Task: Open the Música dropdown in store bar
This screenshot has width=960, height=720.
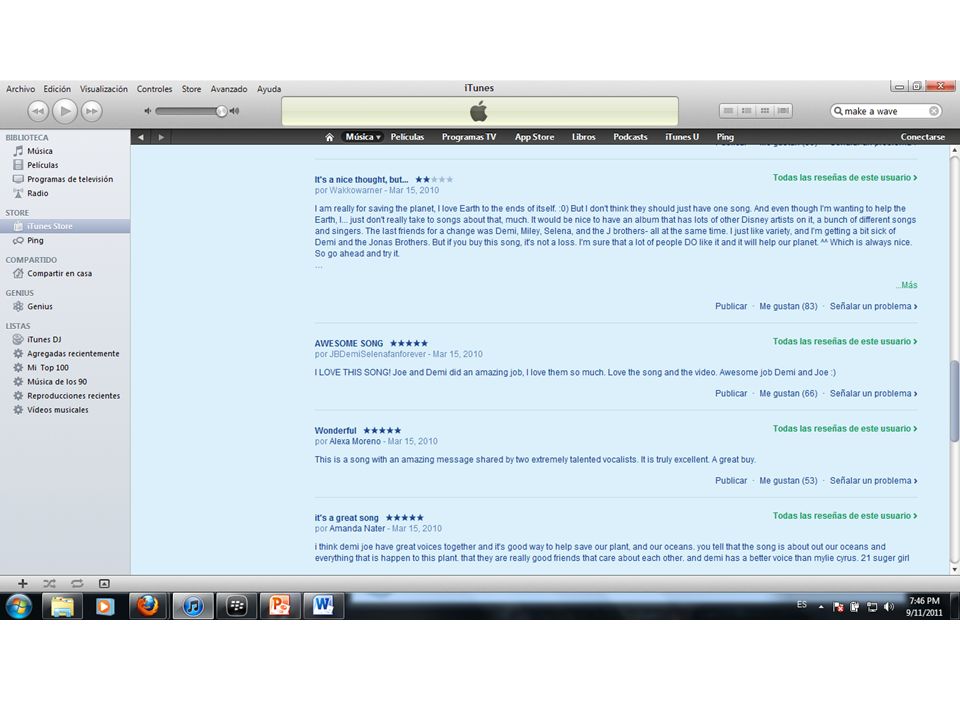Action: [362, 137]
